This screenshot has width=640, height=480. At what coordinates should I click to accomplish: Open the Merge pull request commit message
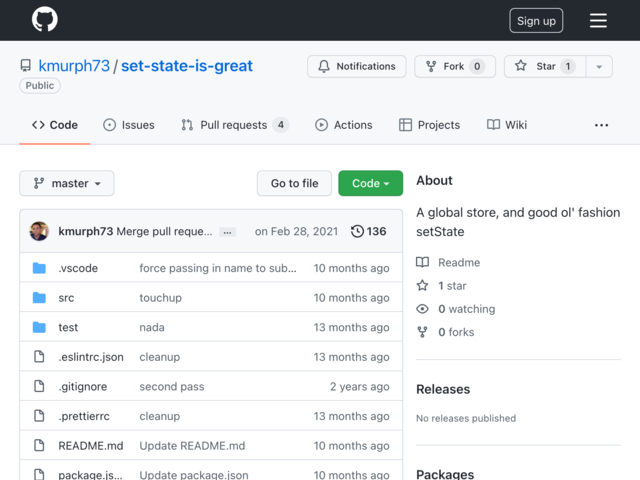(164, 231)
